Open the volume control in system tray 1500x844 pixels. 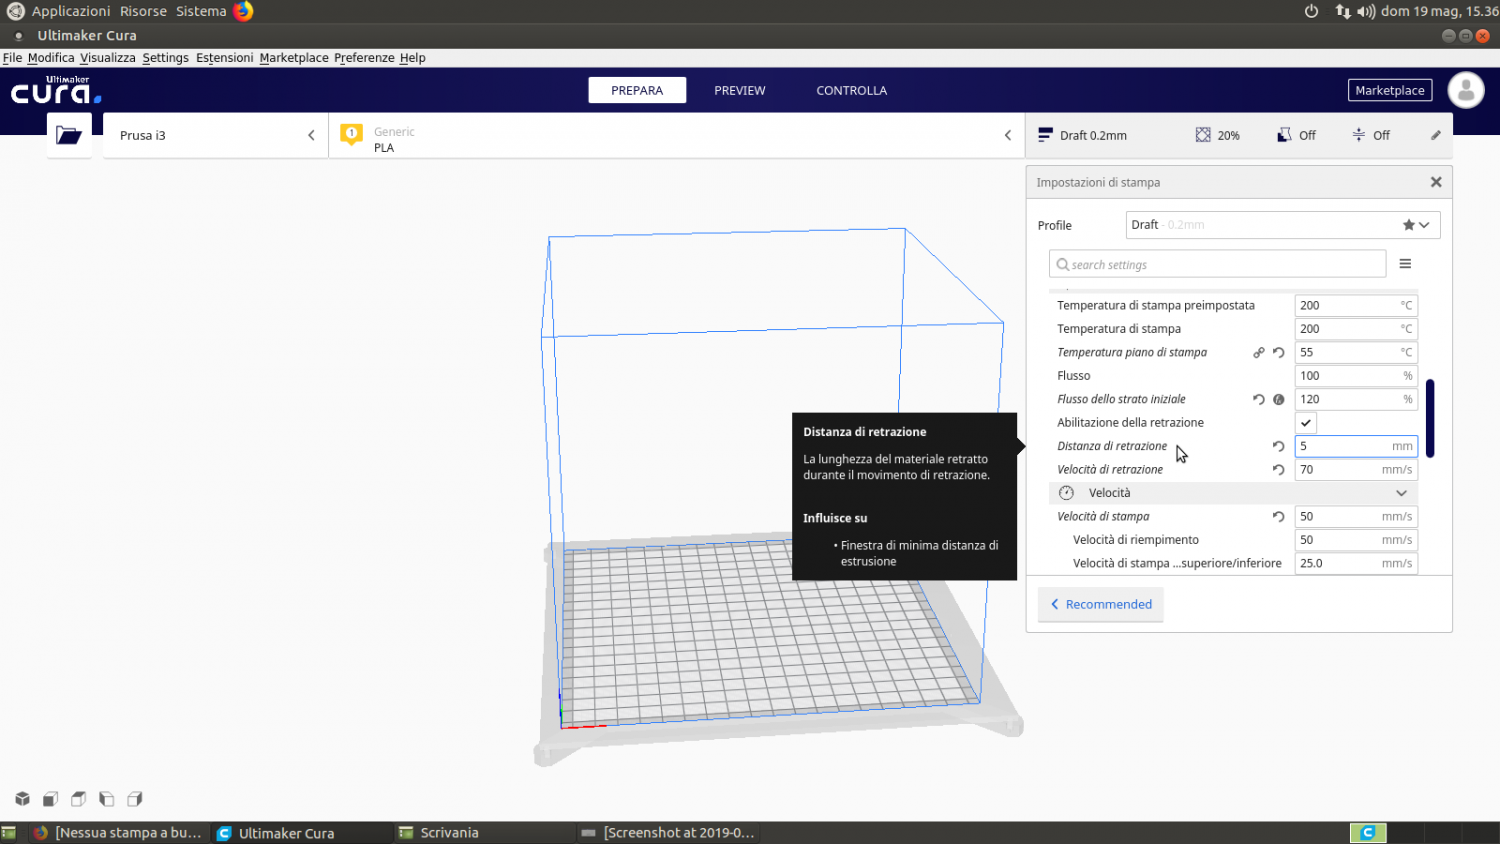tap(1366, 11)
